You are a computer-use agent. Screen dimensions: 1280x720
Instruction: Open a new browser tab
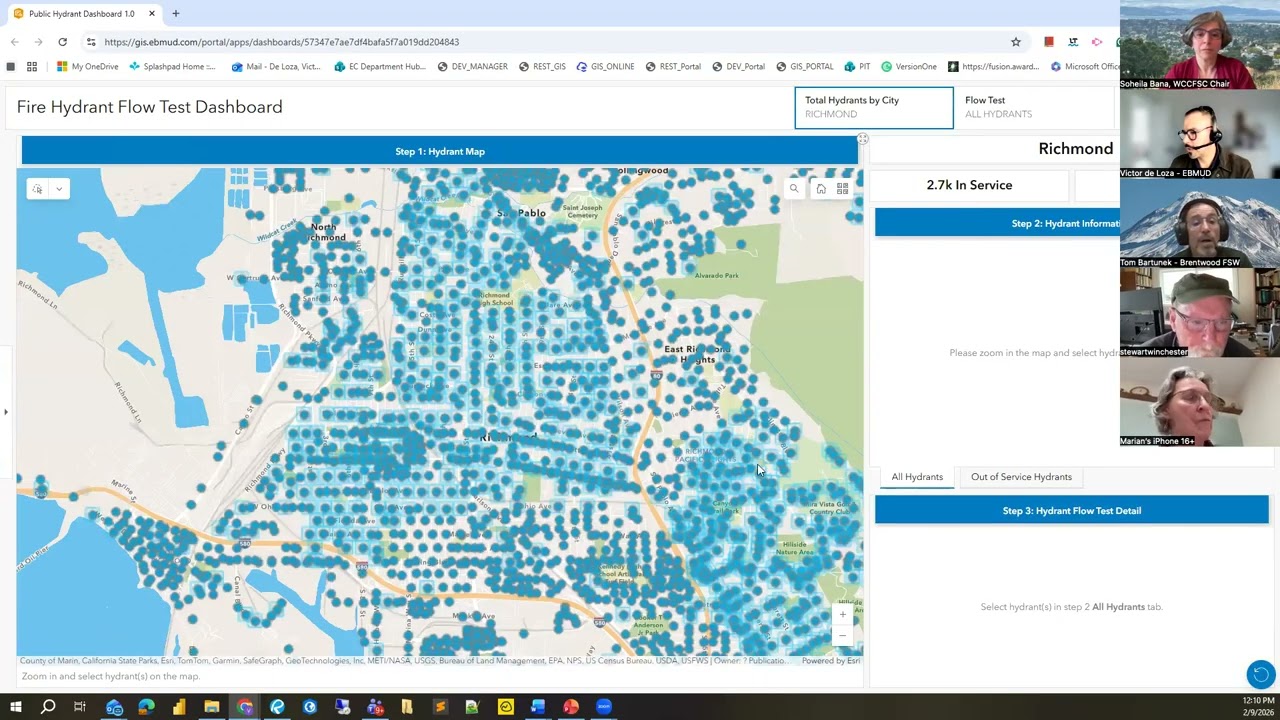coord(176,14)
